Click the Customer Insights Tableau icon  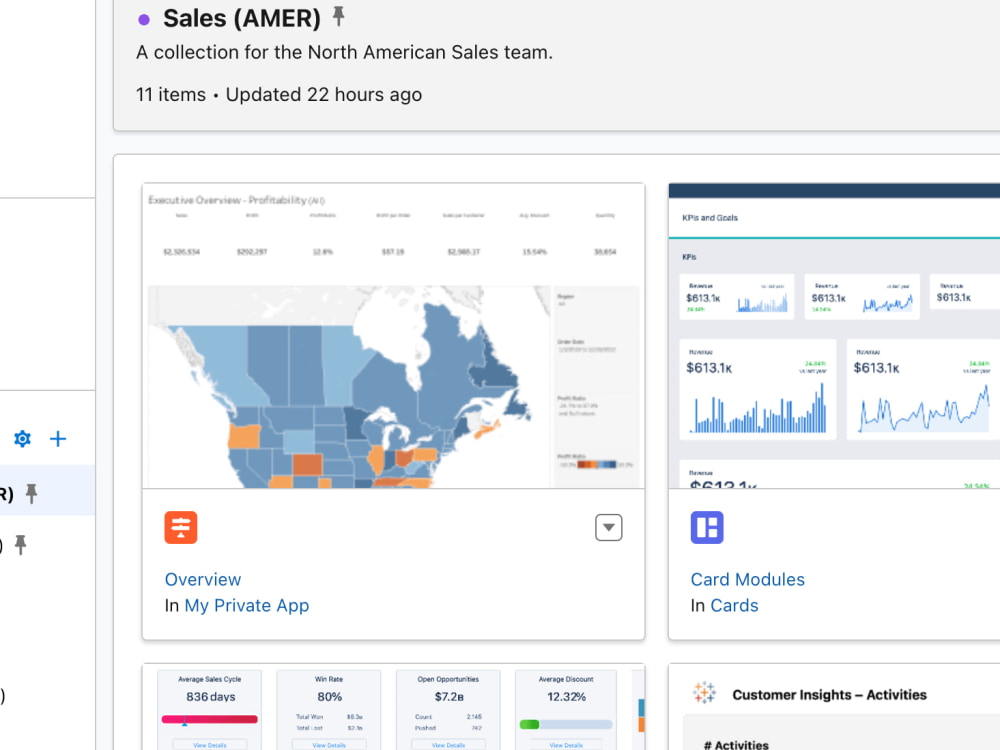[705, 693]
